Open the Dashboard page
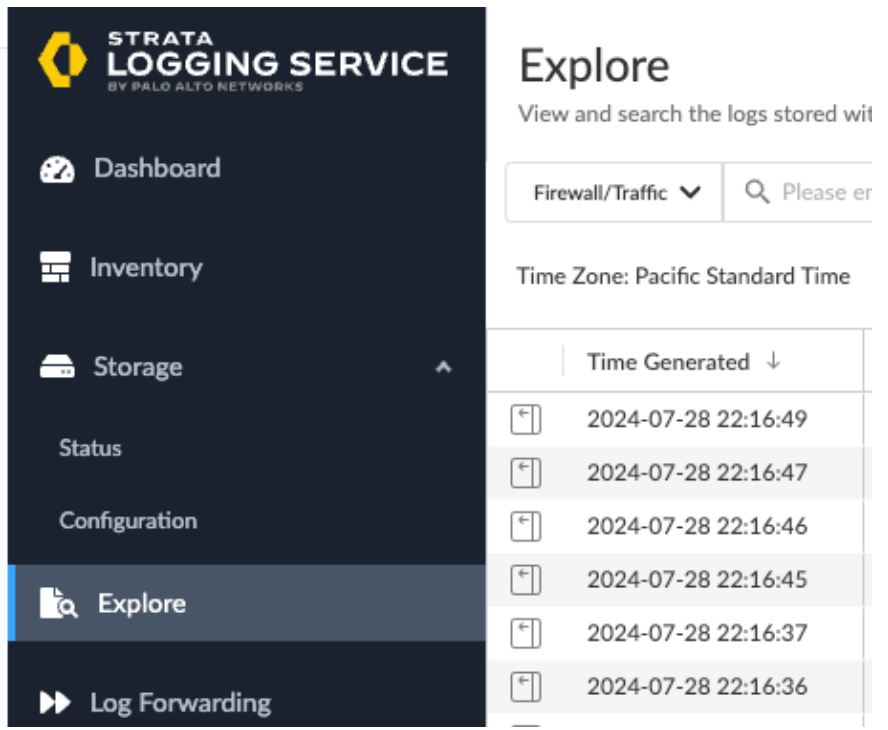Image resolution: width=888 pixels, height=730 pixels. pos(157,168)
